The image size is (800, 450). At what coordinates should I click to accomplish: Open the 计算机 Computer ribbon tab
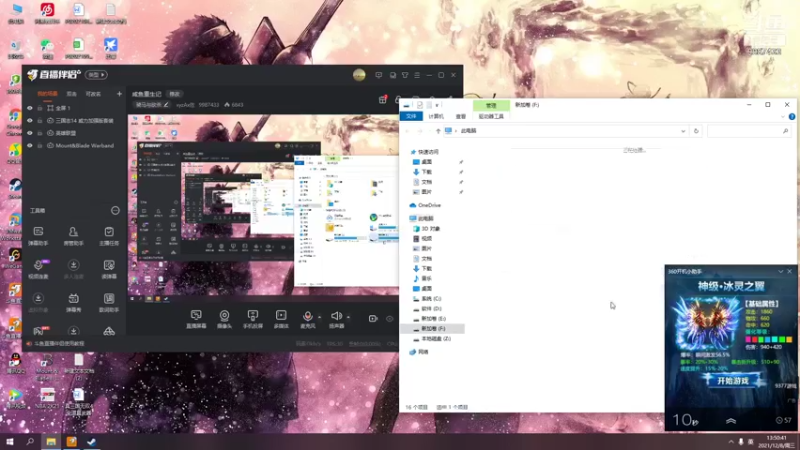point(436,116)
